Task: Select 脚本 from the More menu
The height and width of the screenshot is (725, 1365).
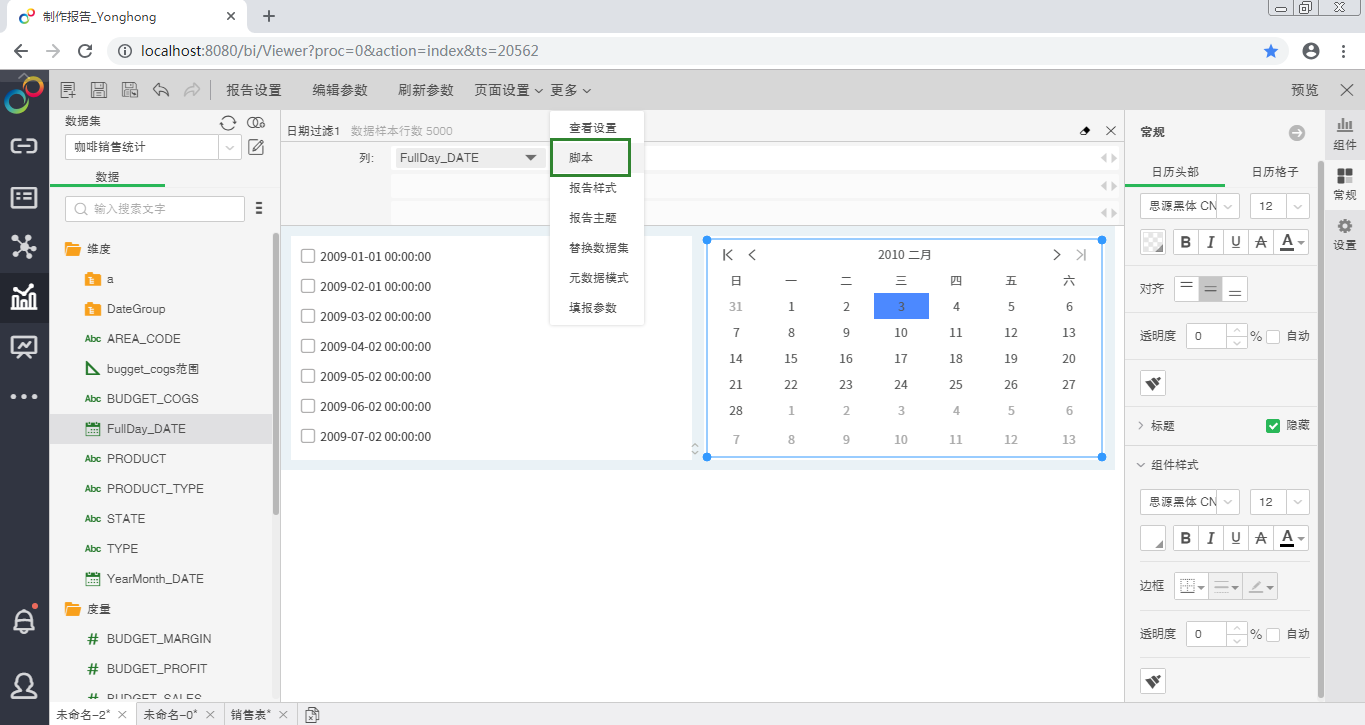Action: (x=590, y=158)
